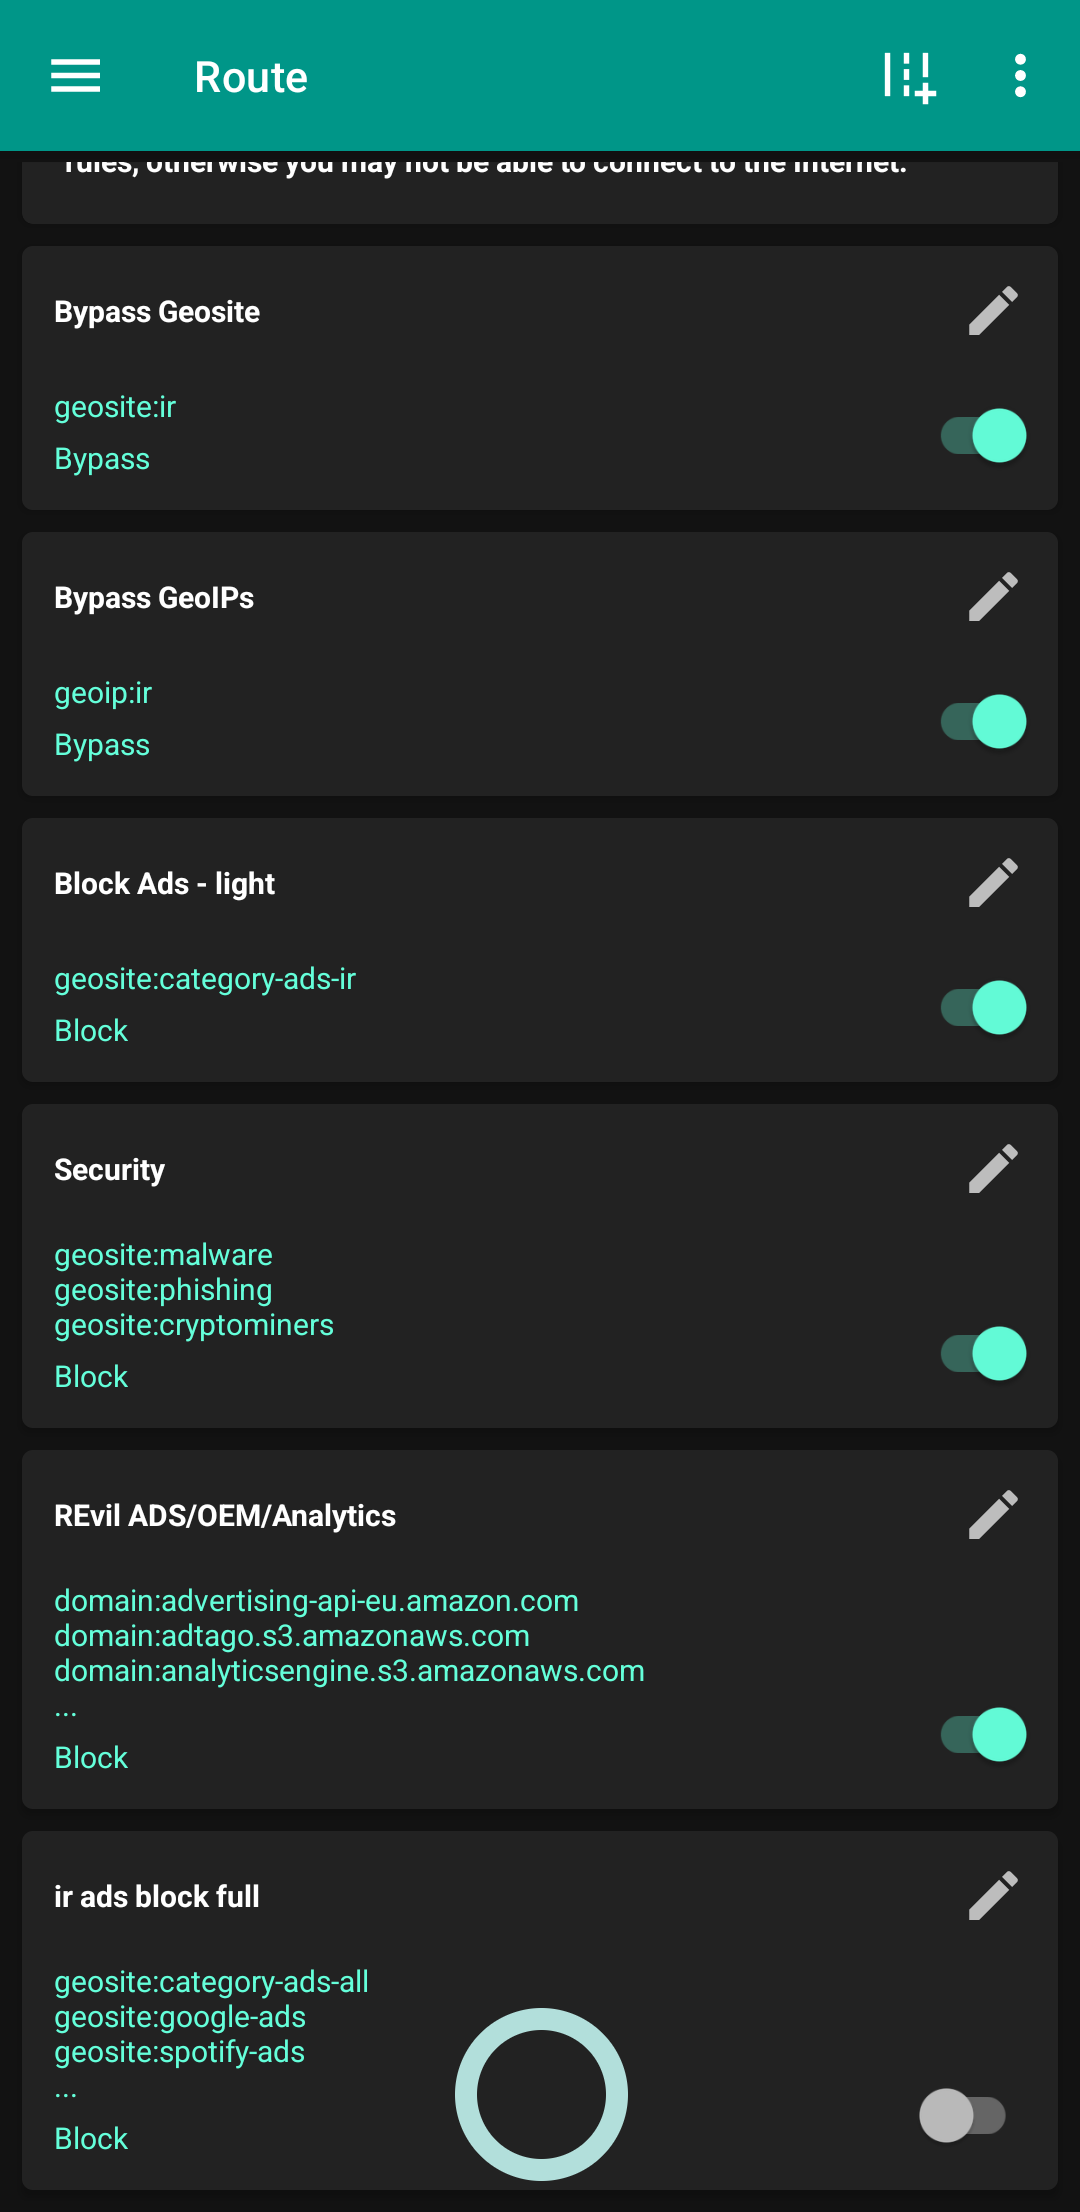This screenshot has width=1080, height=2212.
Task: Open the three-dot overflow menu
Action: [1020, 76]
